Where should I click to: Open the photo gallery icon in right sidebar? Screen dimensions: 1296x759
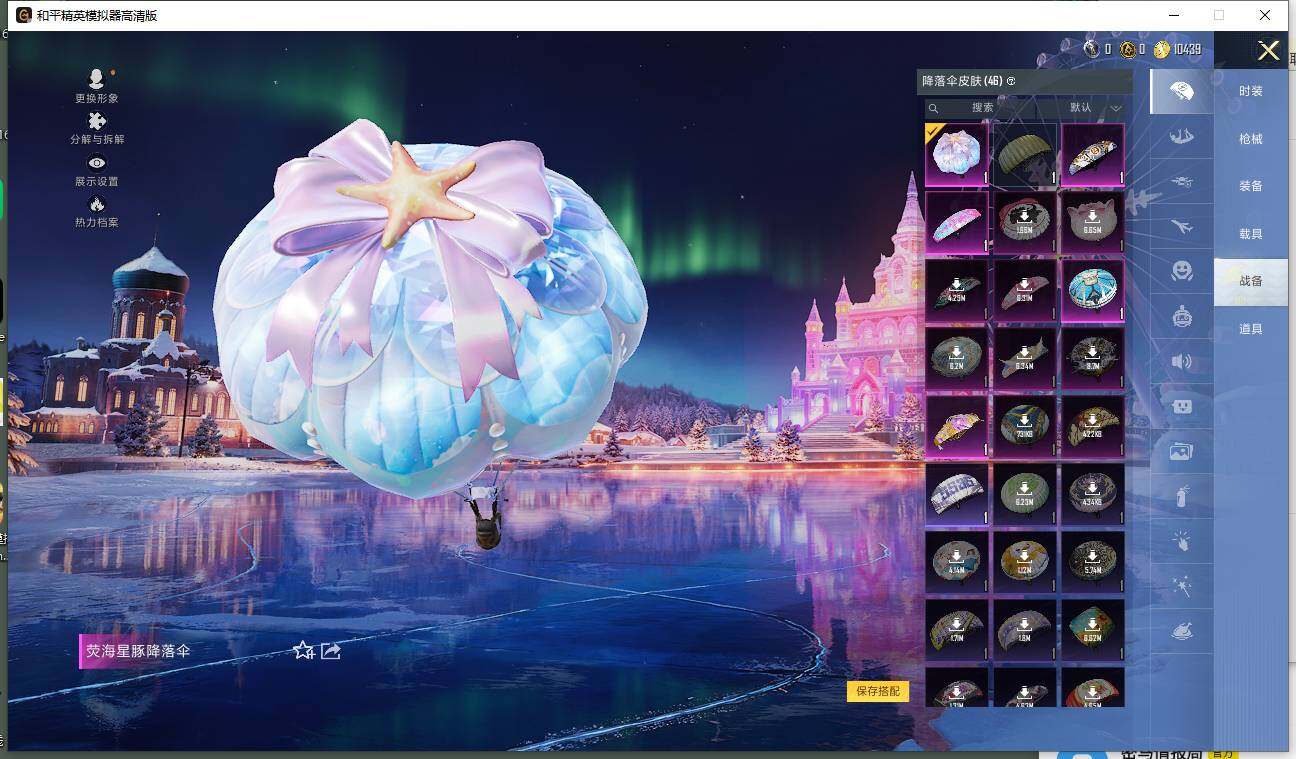pyautogui.click(x=1181, y=451)
